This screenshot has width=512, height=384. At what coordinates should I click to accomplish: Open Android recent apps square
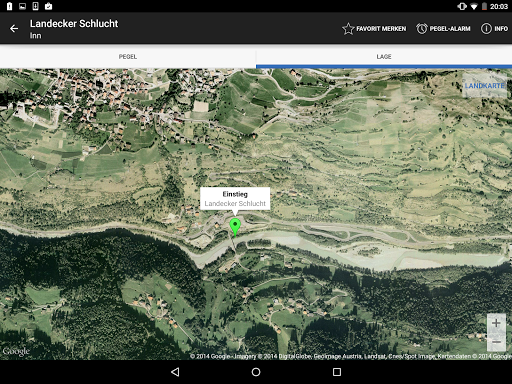point(337,372)
